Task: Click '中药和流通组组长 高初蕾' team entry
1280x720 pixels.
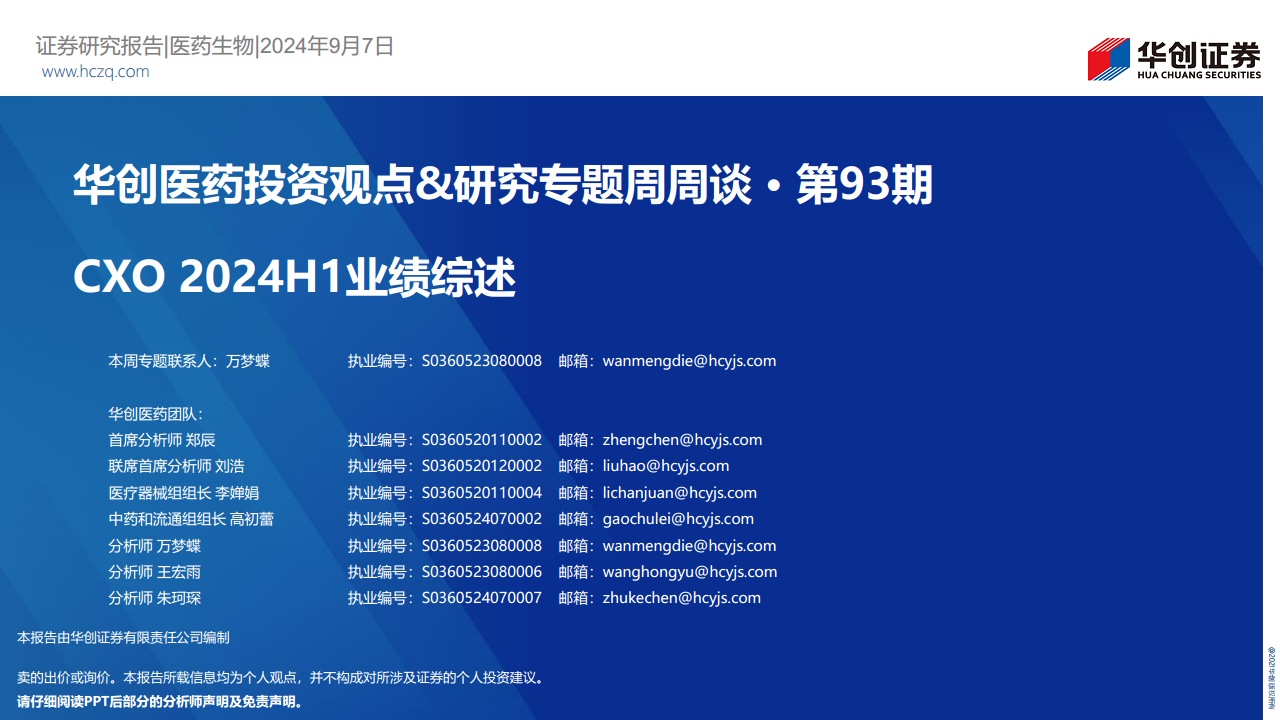Action: (x=191, y=519)
